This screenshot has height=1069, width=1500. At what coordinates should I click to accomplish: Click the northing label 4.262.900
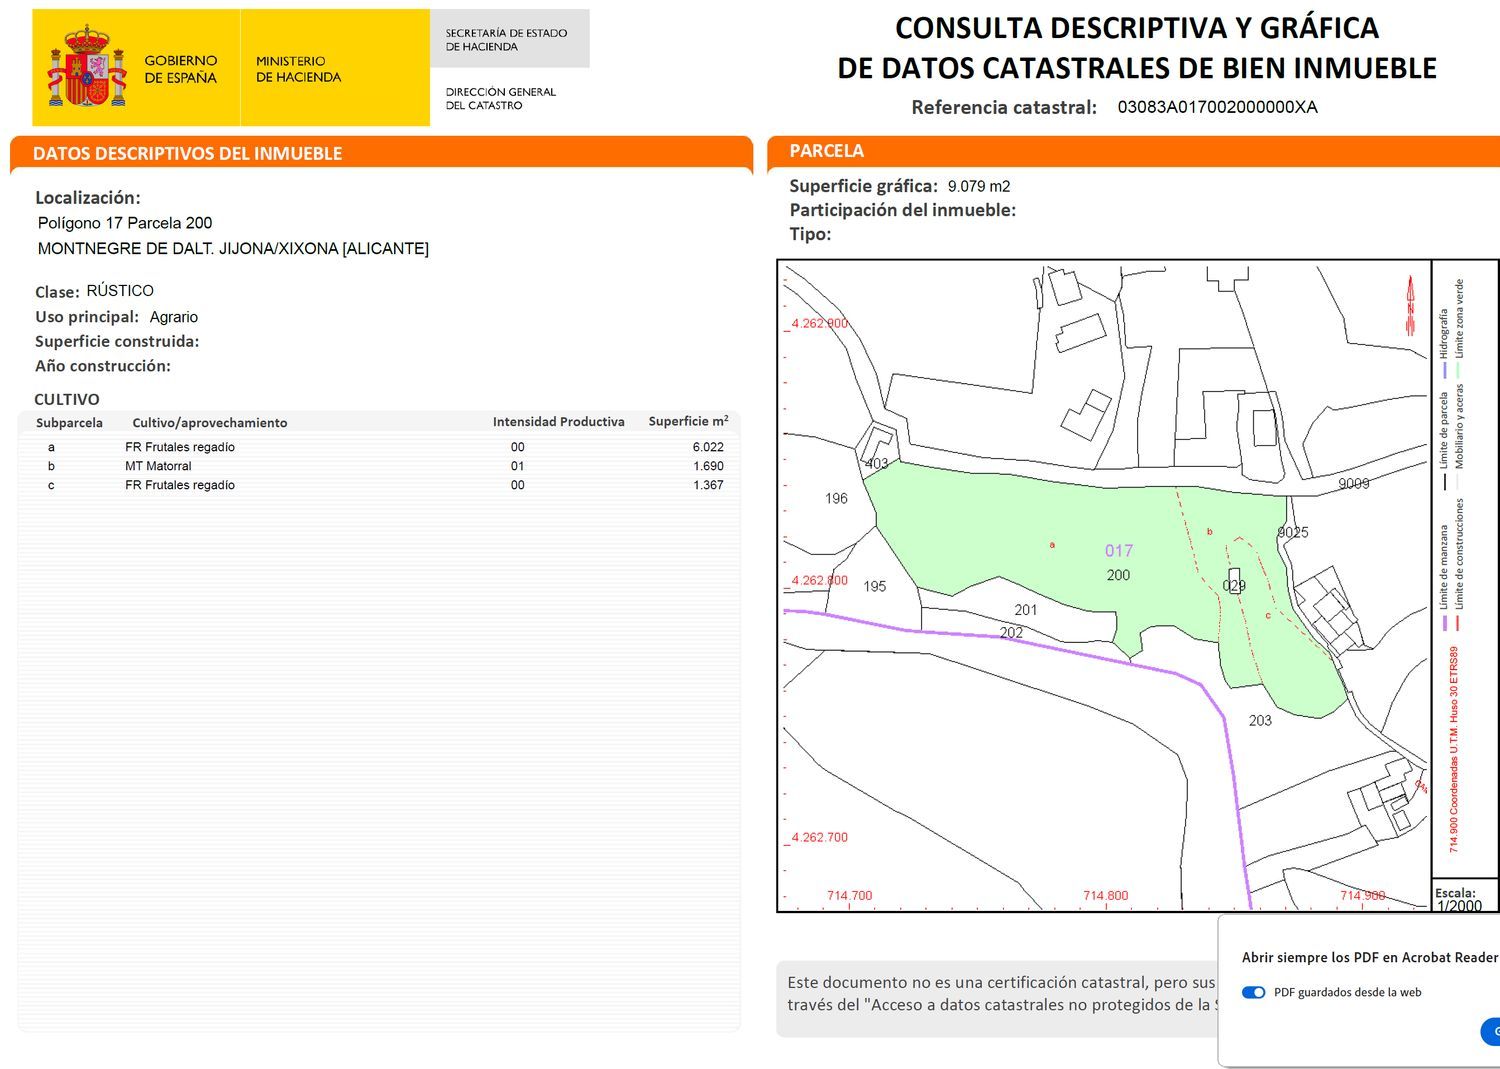pos(819,323)
